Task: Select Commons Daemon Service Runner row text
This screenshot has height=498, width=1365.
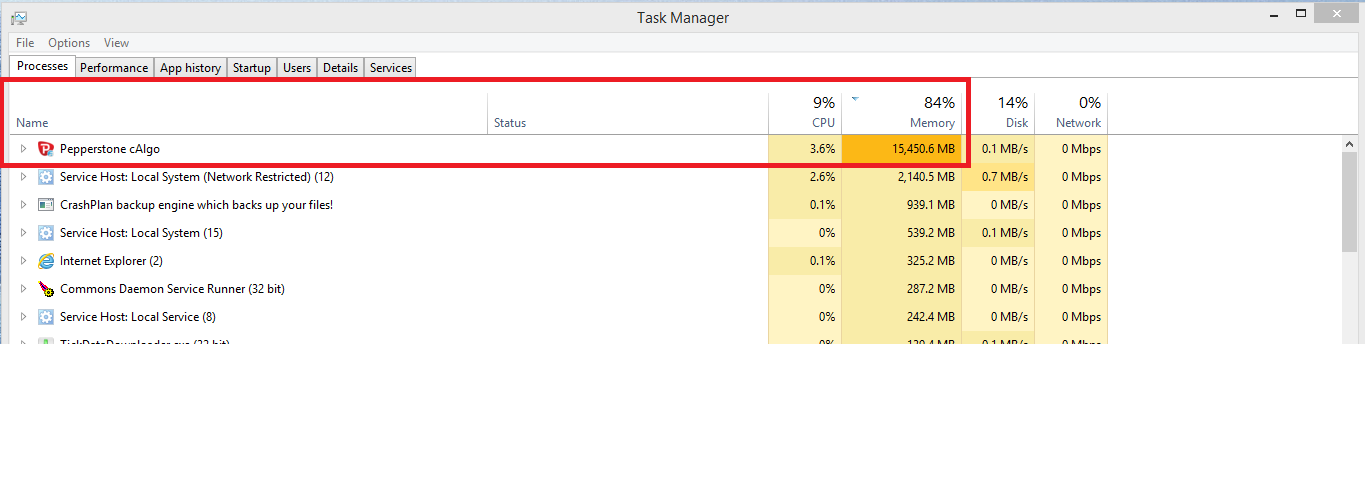Action: (172, 289)
